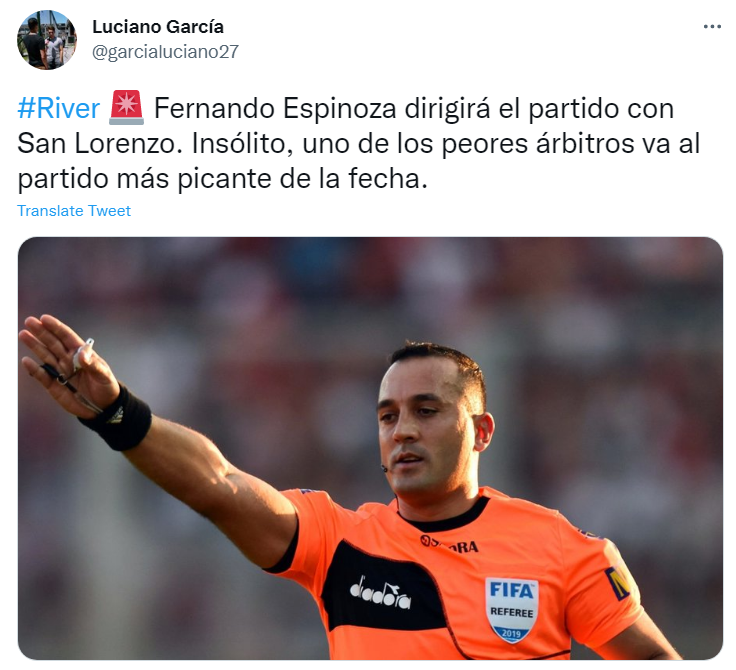Click the red siren emoji in tweet

point(126,108)
